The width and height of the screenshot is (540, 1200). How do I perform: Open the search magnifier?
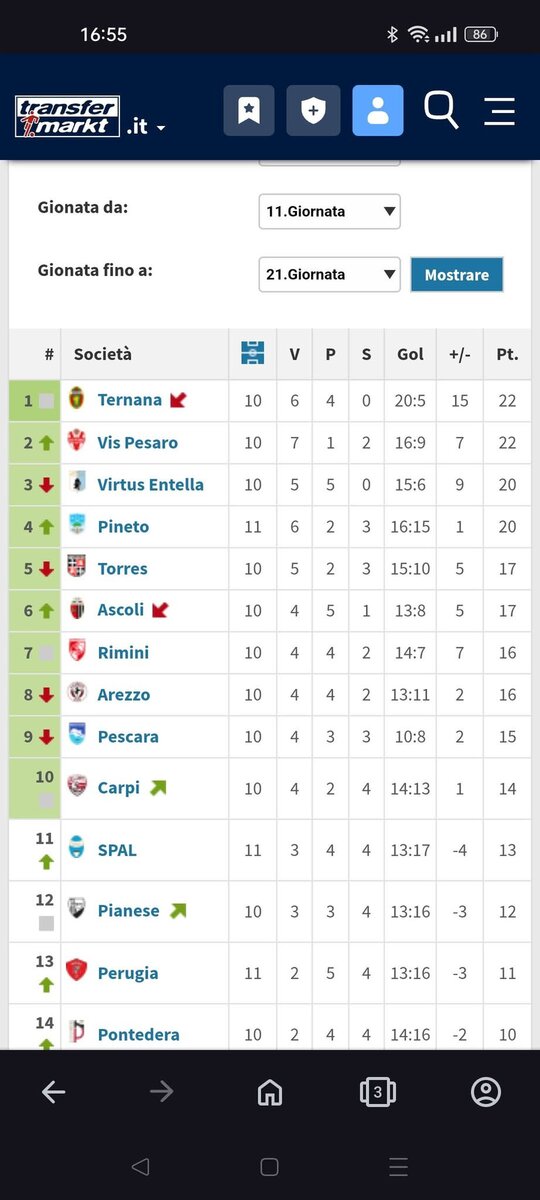tap(441, 109)
